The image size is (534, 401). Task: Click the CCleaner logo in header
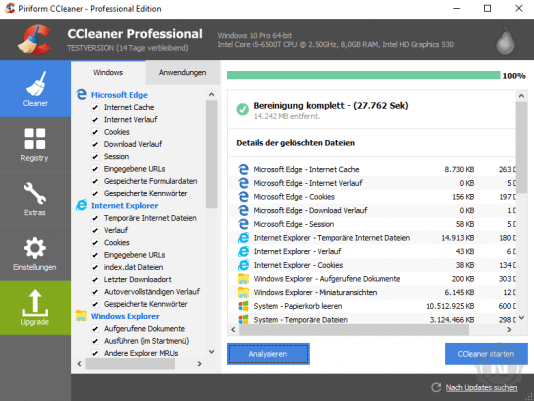pyautogui.click(x=35, y=40)
